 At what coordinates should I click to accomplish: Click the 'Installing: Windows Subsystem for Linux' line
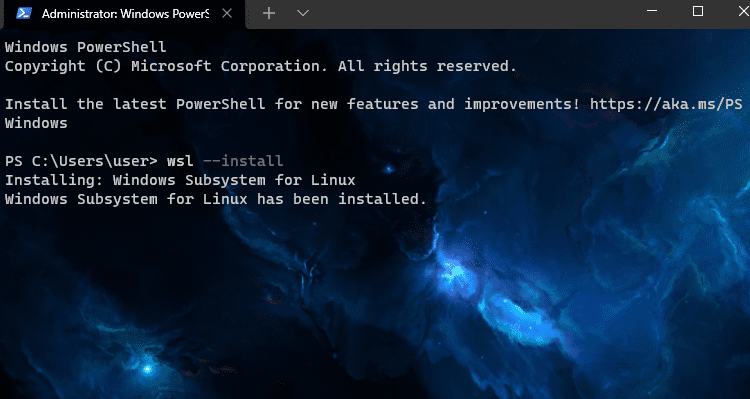(x=180, y=180)
